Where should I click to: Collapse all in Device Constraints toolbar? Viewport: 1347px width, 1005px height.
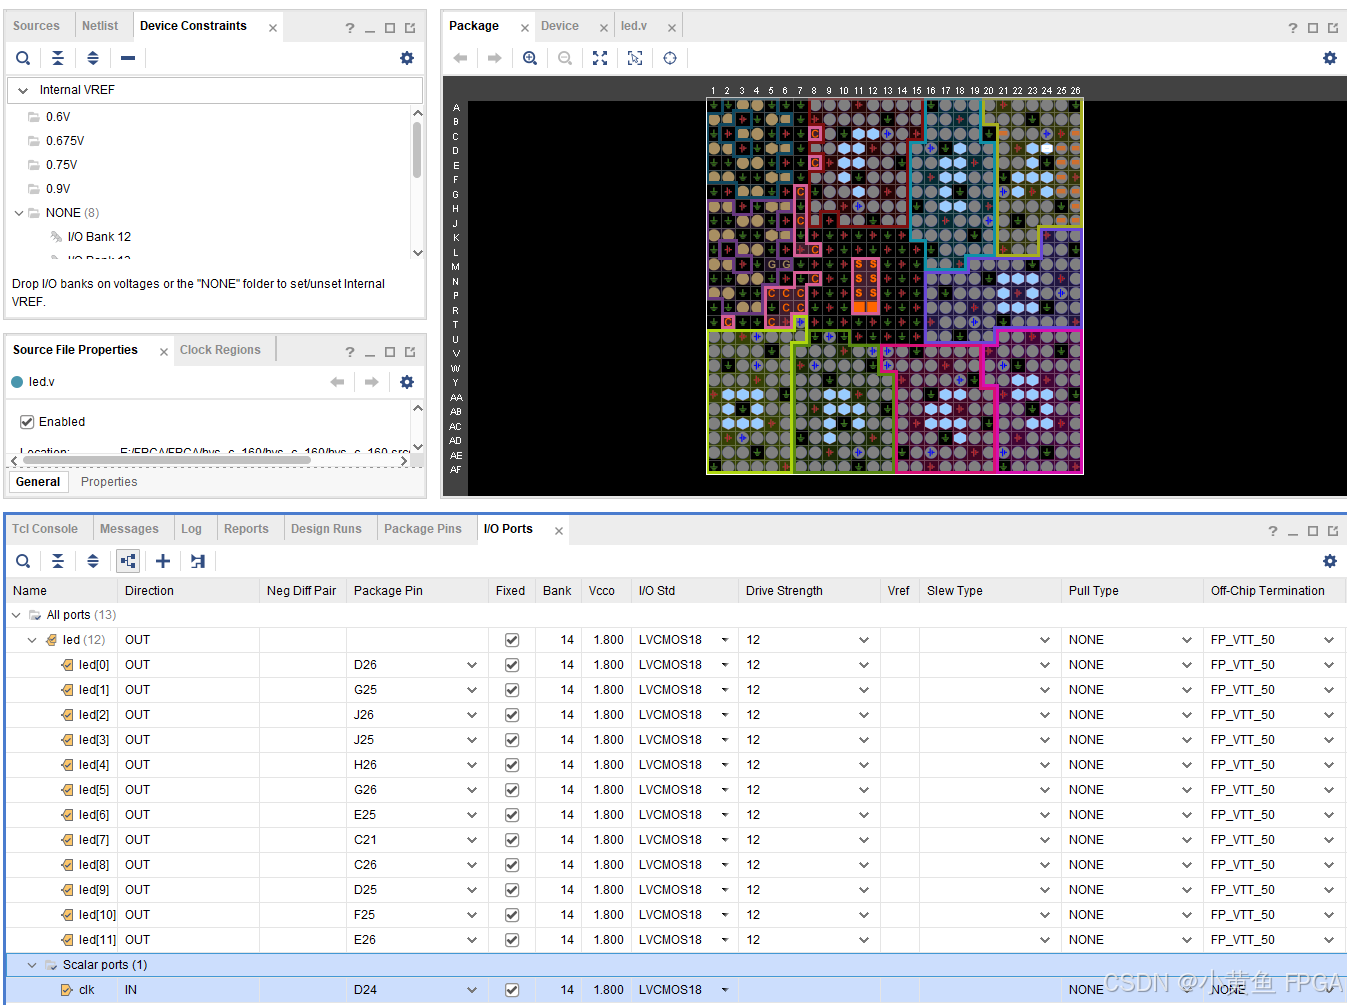(58, 58)
